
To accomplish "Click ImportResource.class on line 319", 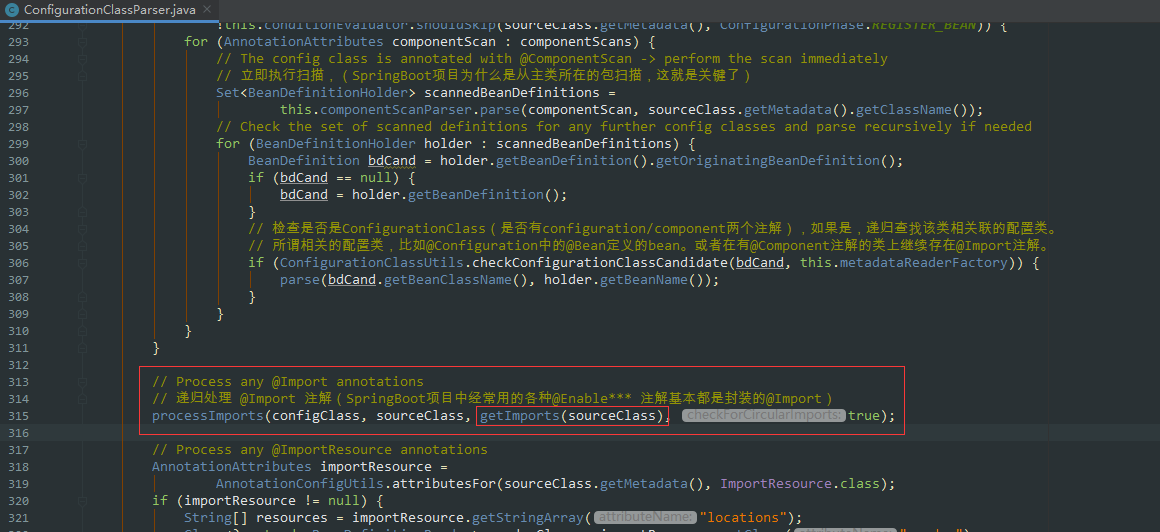I will click(x=800, y=483).
